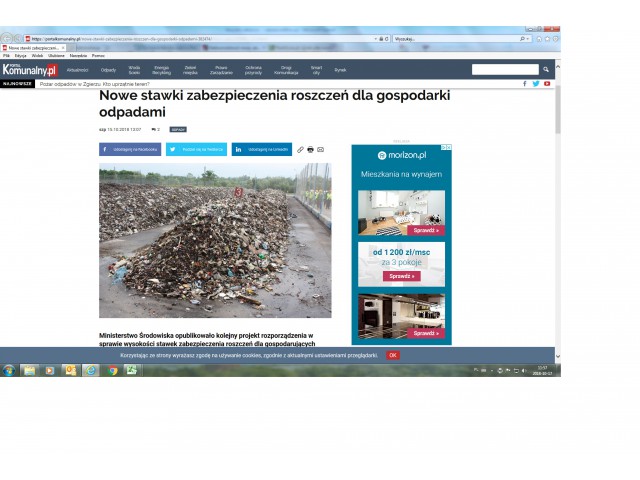Share the article on Twitter button
Image resolution: width=640 pixels, height=480 pixels.
[196, 149]
